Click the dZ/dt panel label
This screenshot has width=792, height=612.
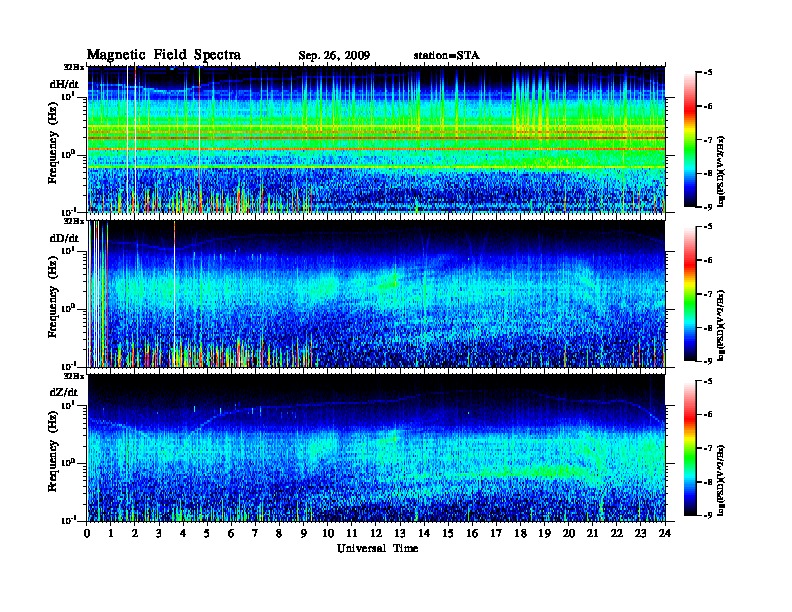pyautogui.click(x=64, y=392)
